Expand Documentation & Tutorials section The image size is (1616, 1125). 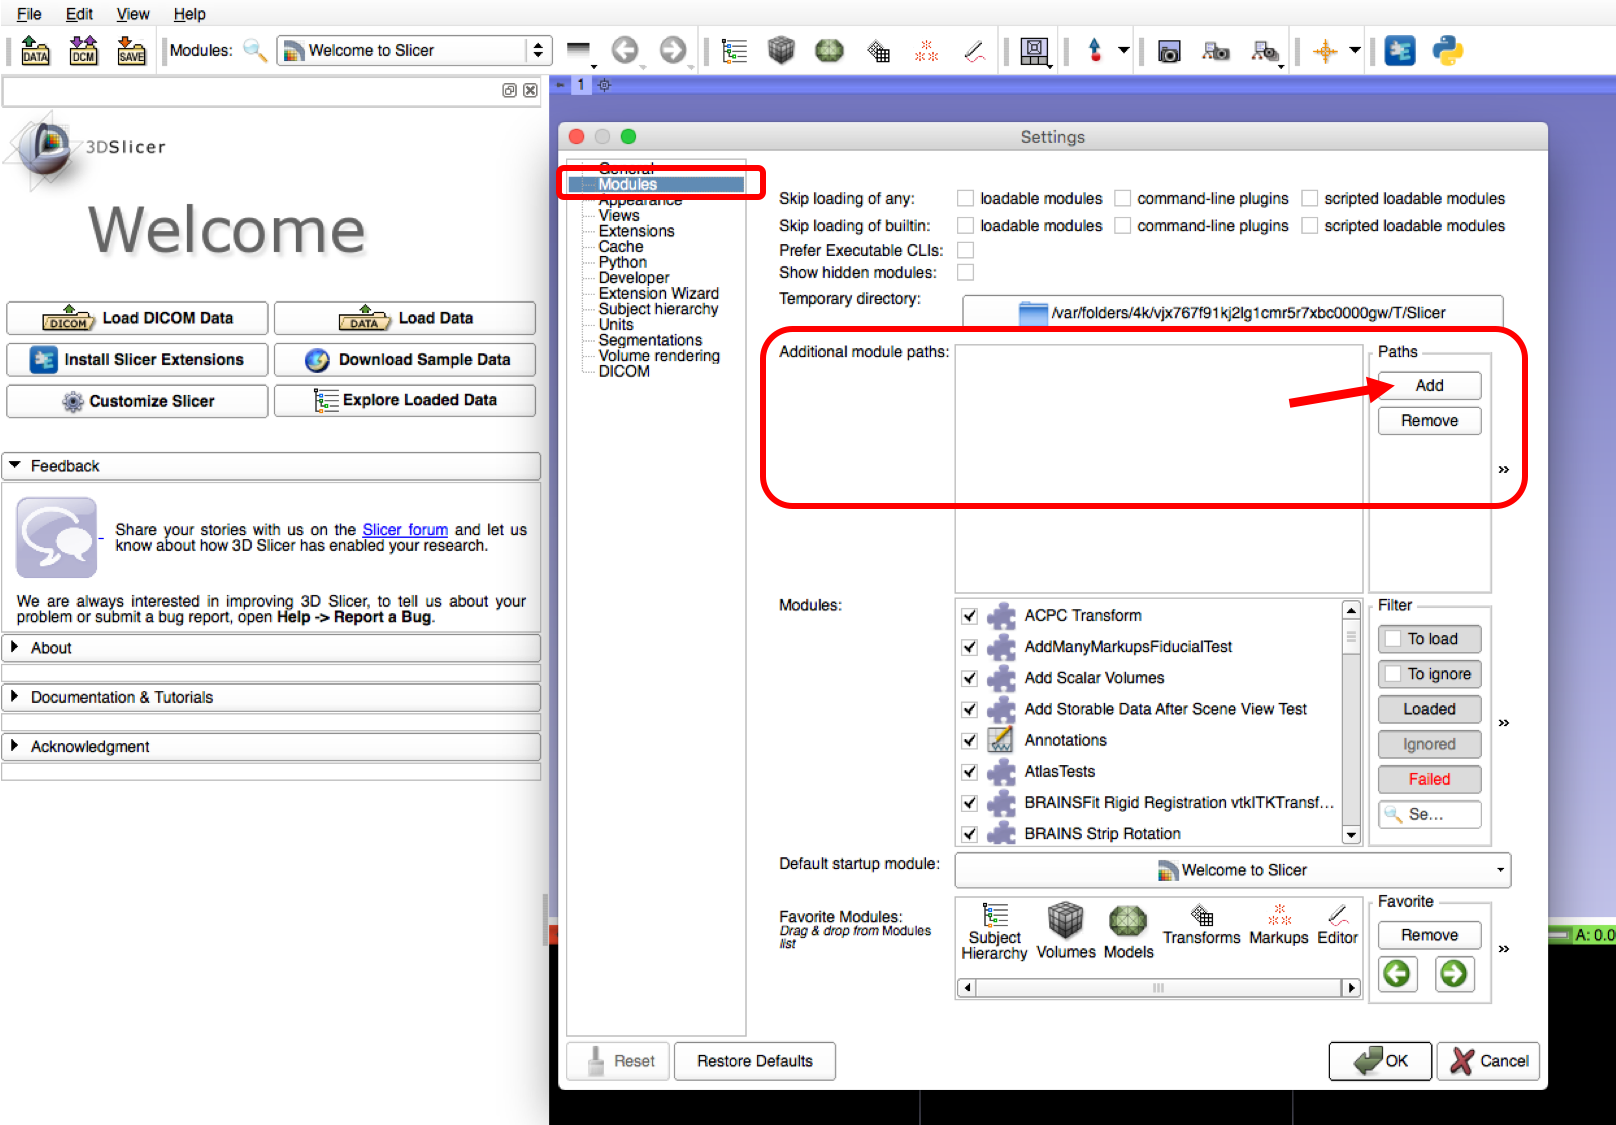pyautogui.click(x=271, y=697)
